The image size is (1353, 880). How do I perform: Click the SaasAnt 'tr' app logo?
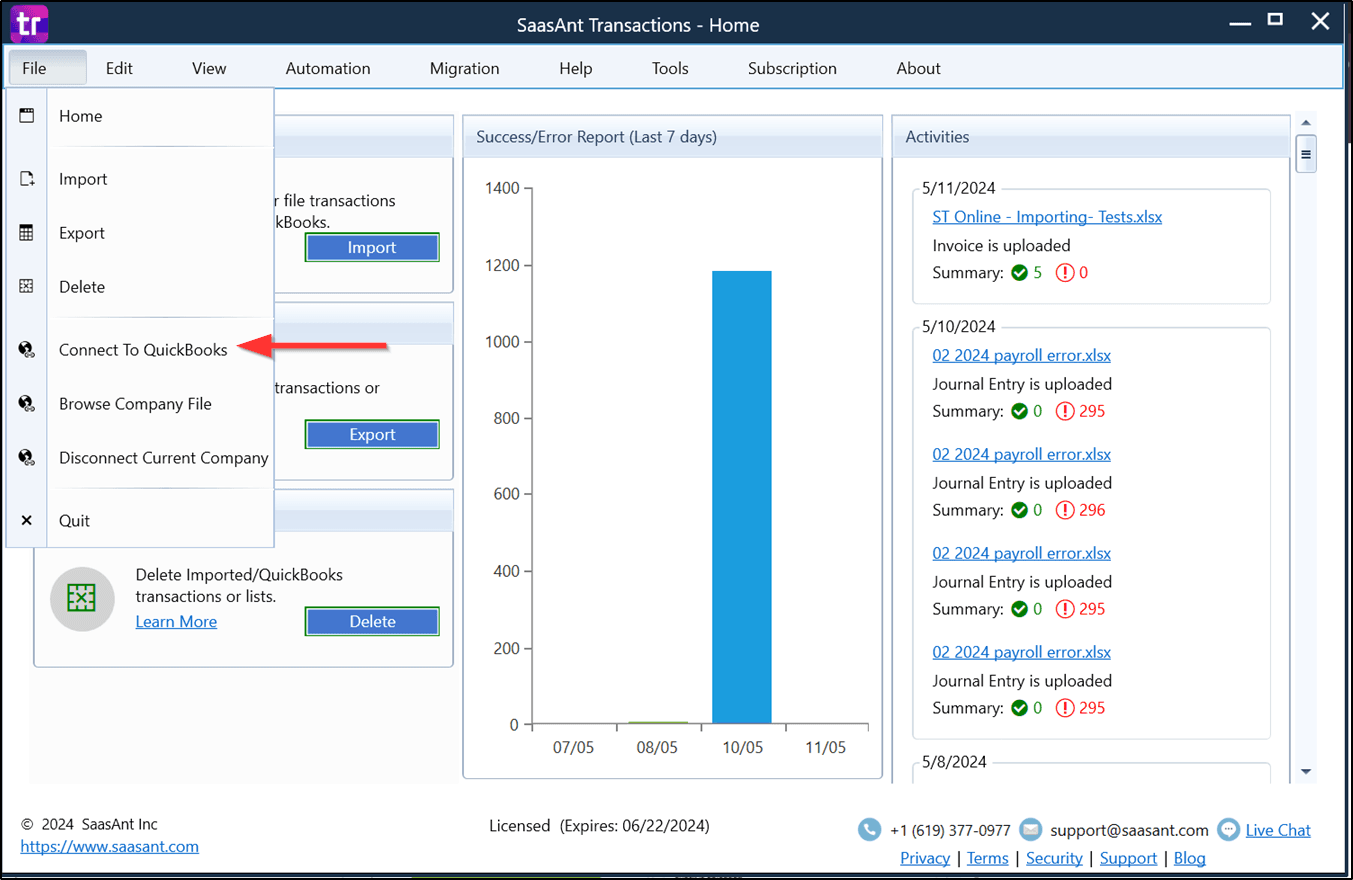[x=29, y=23]
